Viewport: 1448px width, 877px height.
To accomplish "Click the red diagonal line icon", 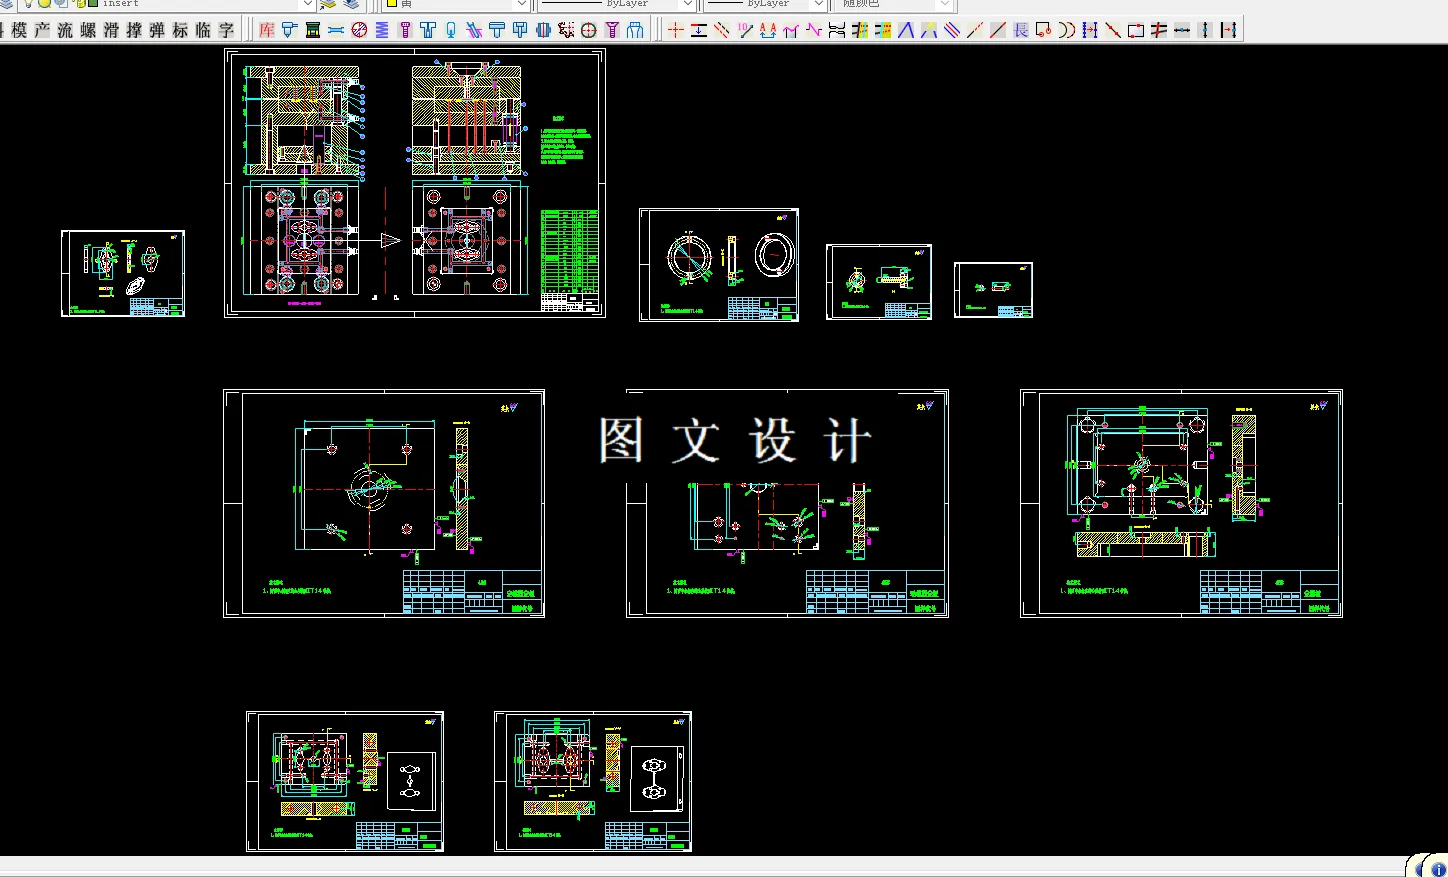I will [x=997, y=30].
